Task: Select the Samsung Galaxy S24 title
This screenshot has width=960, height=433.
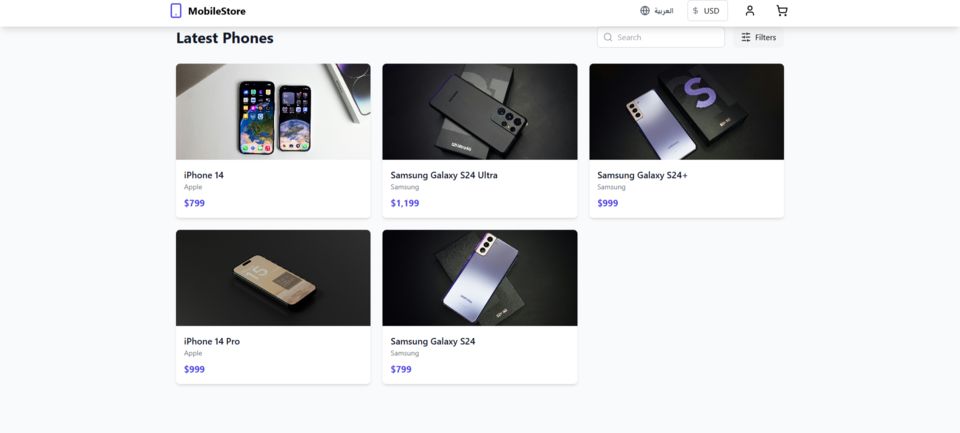Action: [x=433, y=342]
